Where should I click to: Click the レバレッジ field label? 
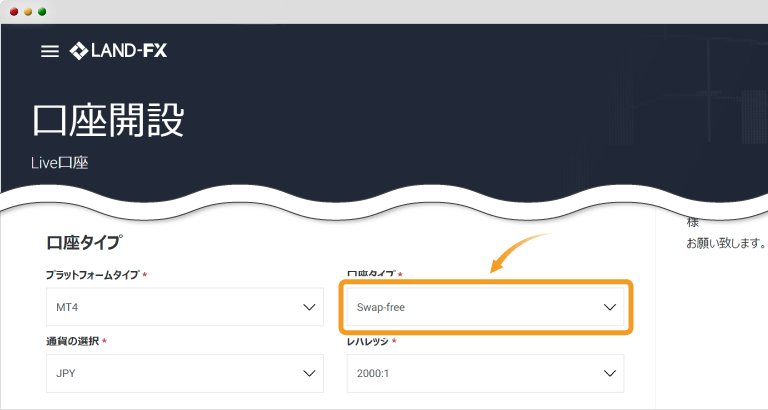[x=367, y=341]
